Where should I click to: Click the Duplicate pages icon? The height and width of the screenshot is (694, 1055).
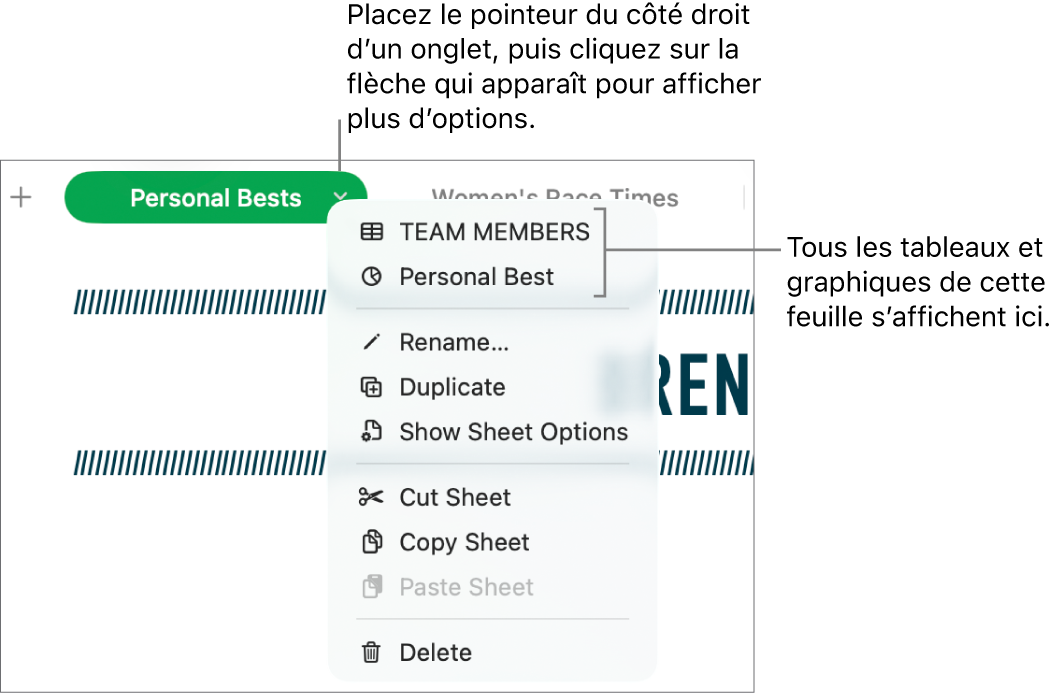click(x=371, y=387)
